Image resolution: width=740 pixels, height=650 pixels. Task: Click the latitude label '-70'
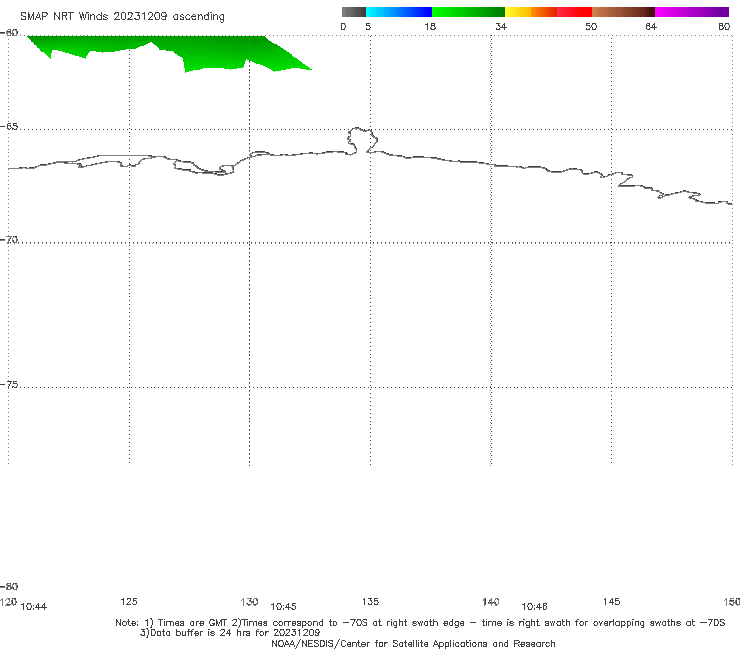coord(9,240)
